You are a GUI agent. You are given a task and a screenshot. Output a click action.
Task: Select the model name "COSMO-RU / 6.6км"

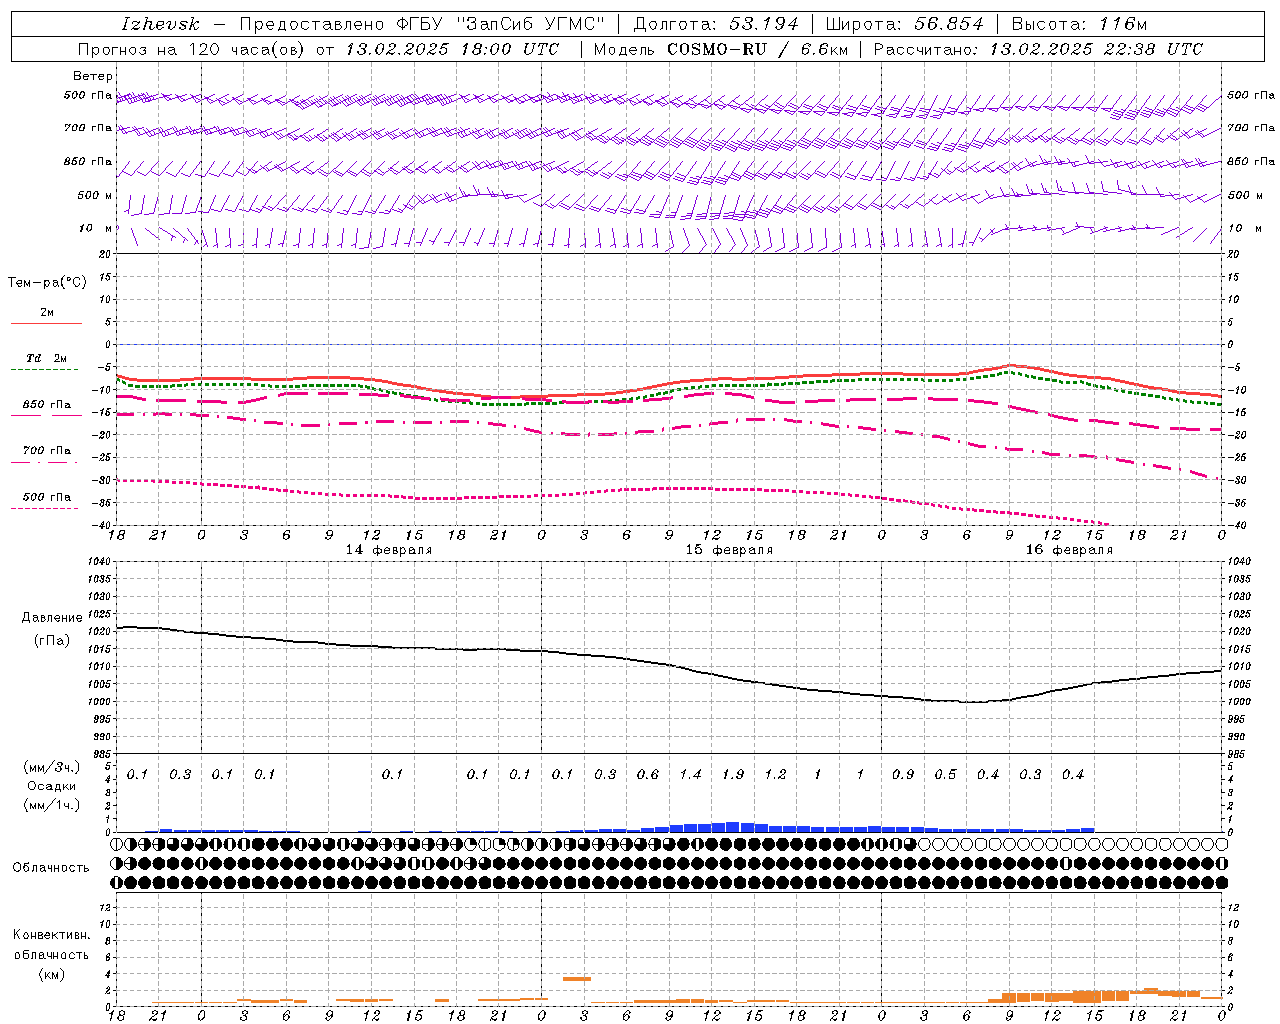pyautogui.click(x=757, y=49)
